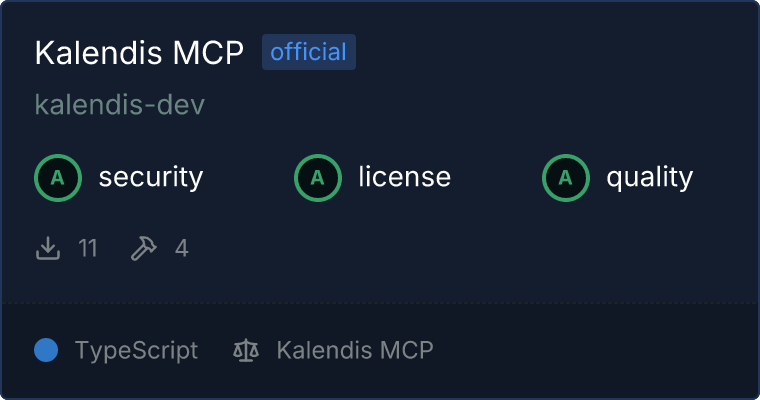Image resolution: width=760 pixels, height=400 pixels.
Task: Click the quality grade A badge
Action: pyautogui.click(x=566, y=178)
